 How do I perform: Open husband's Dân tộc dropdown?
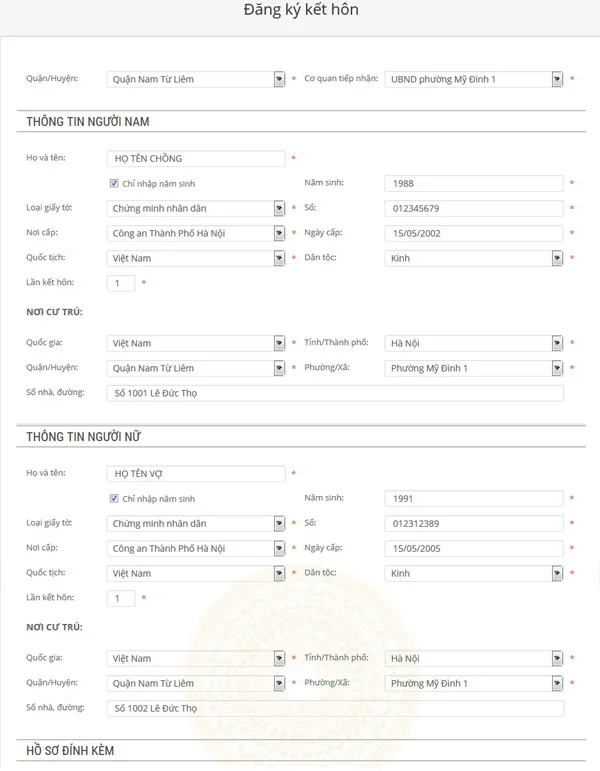[474, 258]
